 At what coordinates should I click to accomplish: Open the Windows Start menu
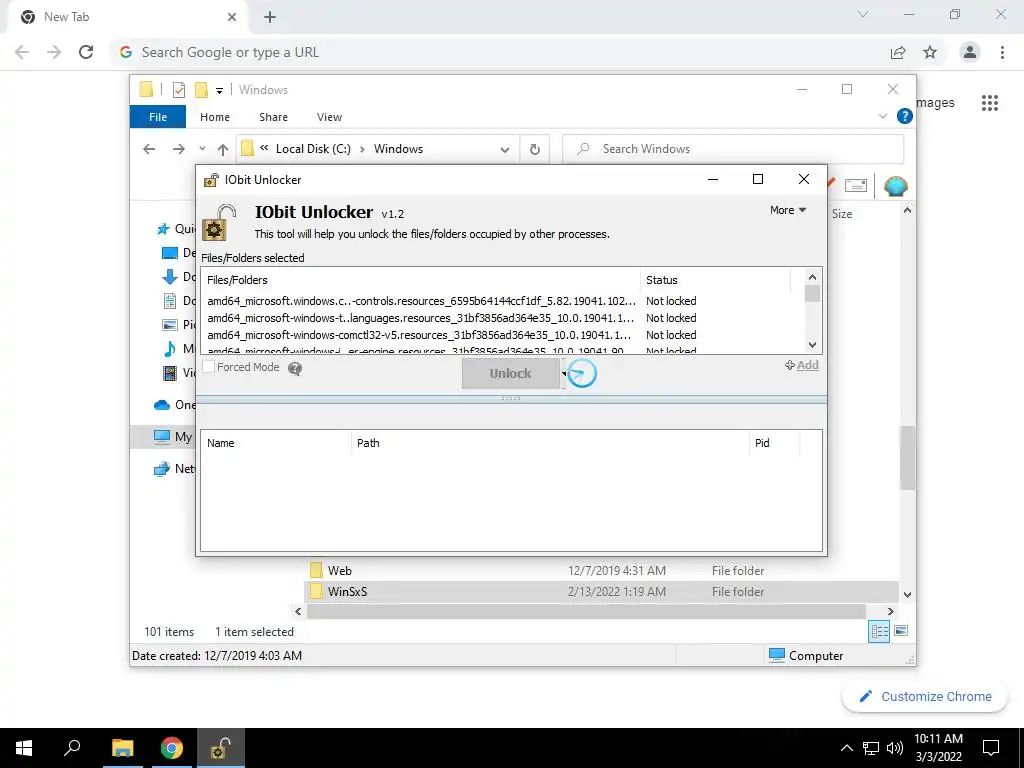[x=24, y=748]
